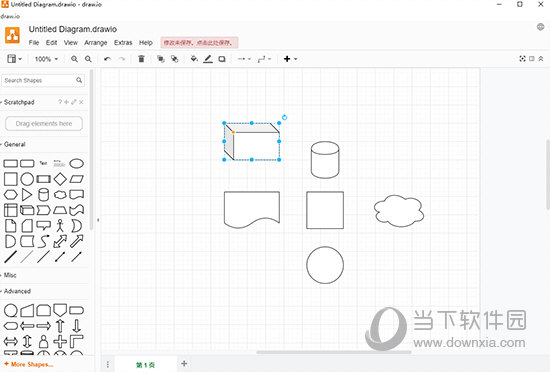Click the fullscreen icon in the toolbar
Viewport: 550px width, 372px height.
(x=522, y=59)
